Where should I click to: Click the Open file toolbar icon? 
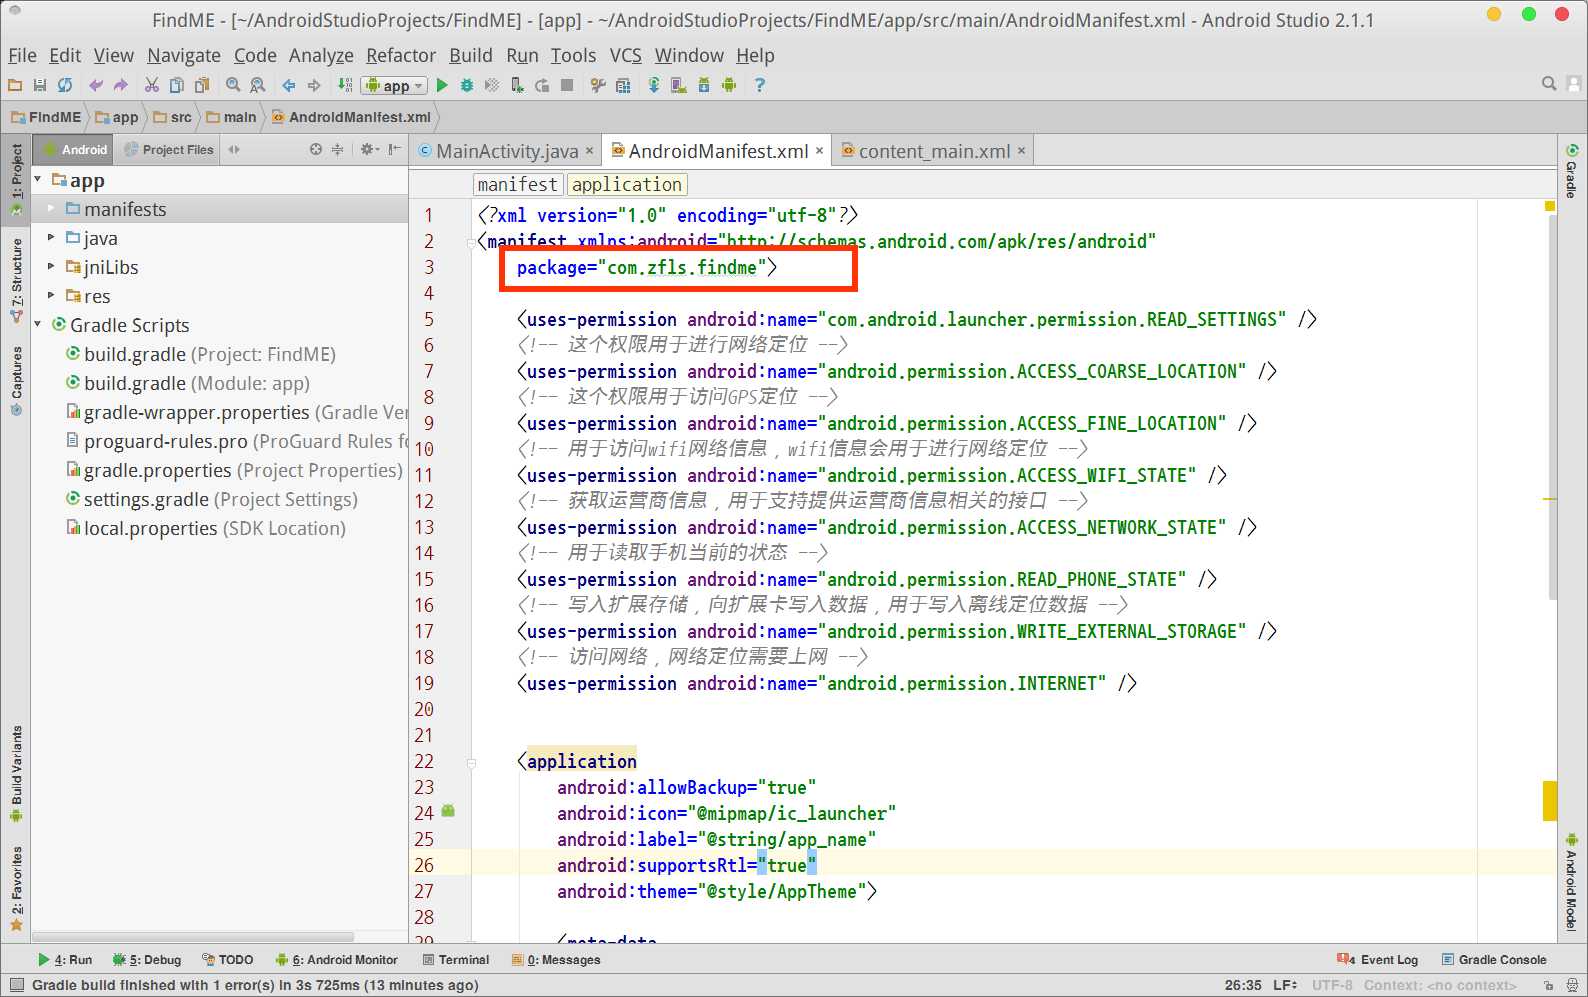coord(15,85)
